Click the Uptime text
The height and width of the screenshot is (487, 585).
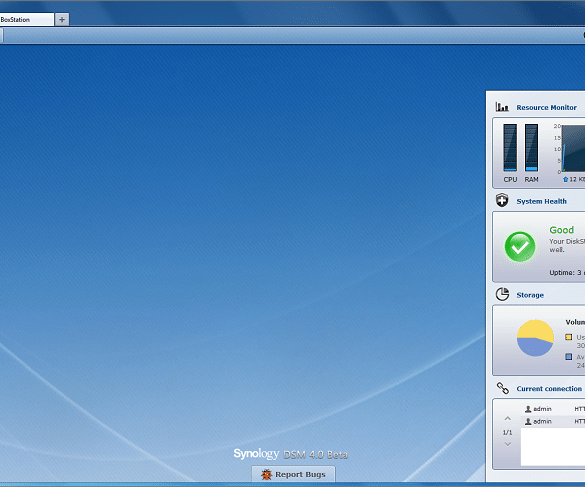click(567, 272)
